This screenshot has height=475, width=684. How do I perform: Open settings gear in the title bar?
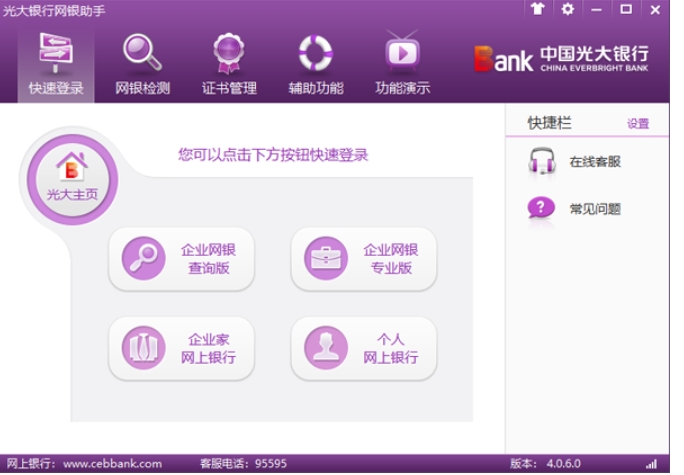pos(568,9)
